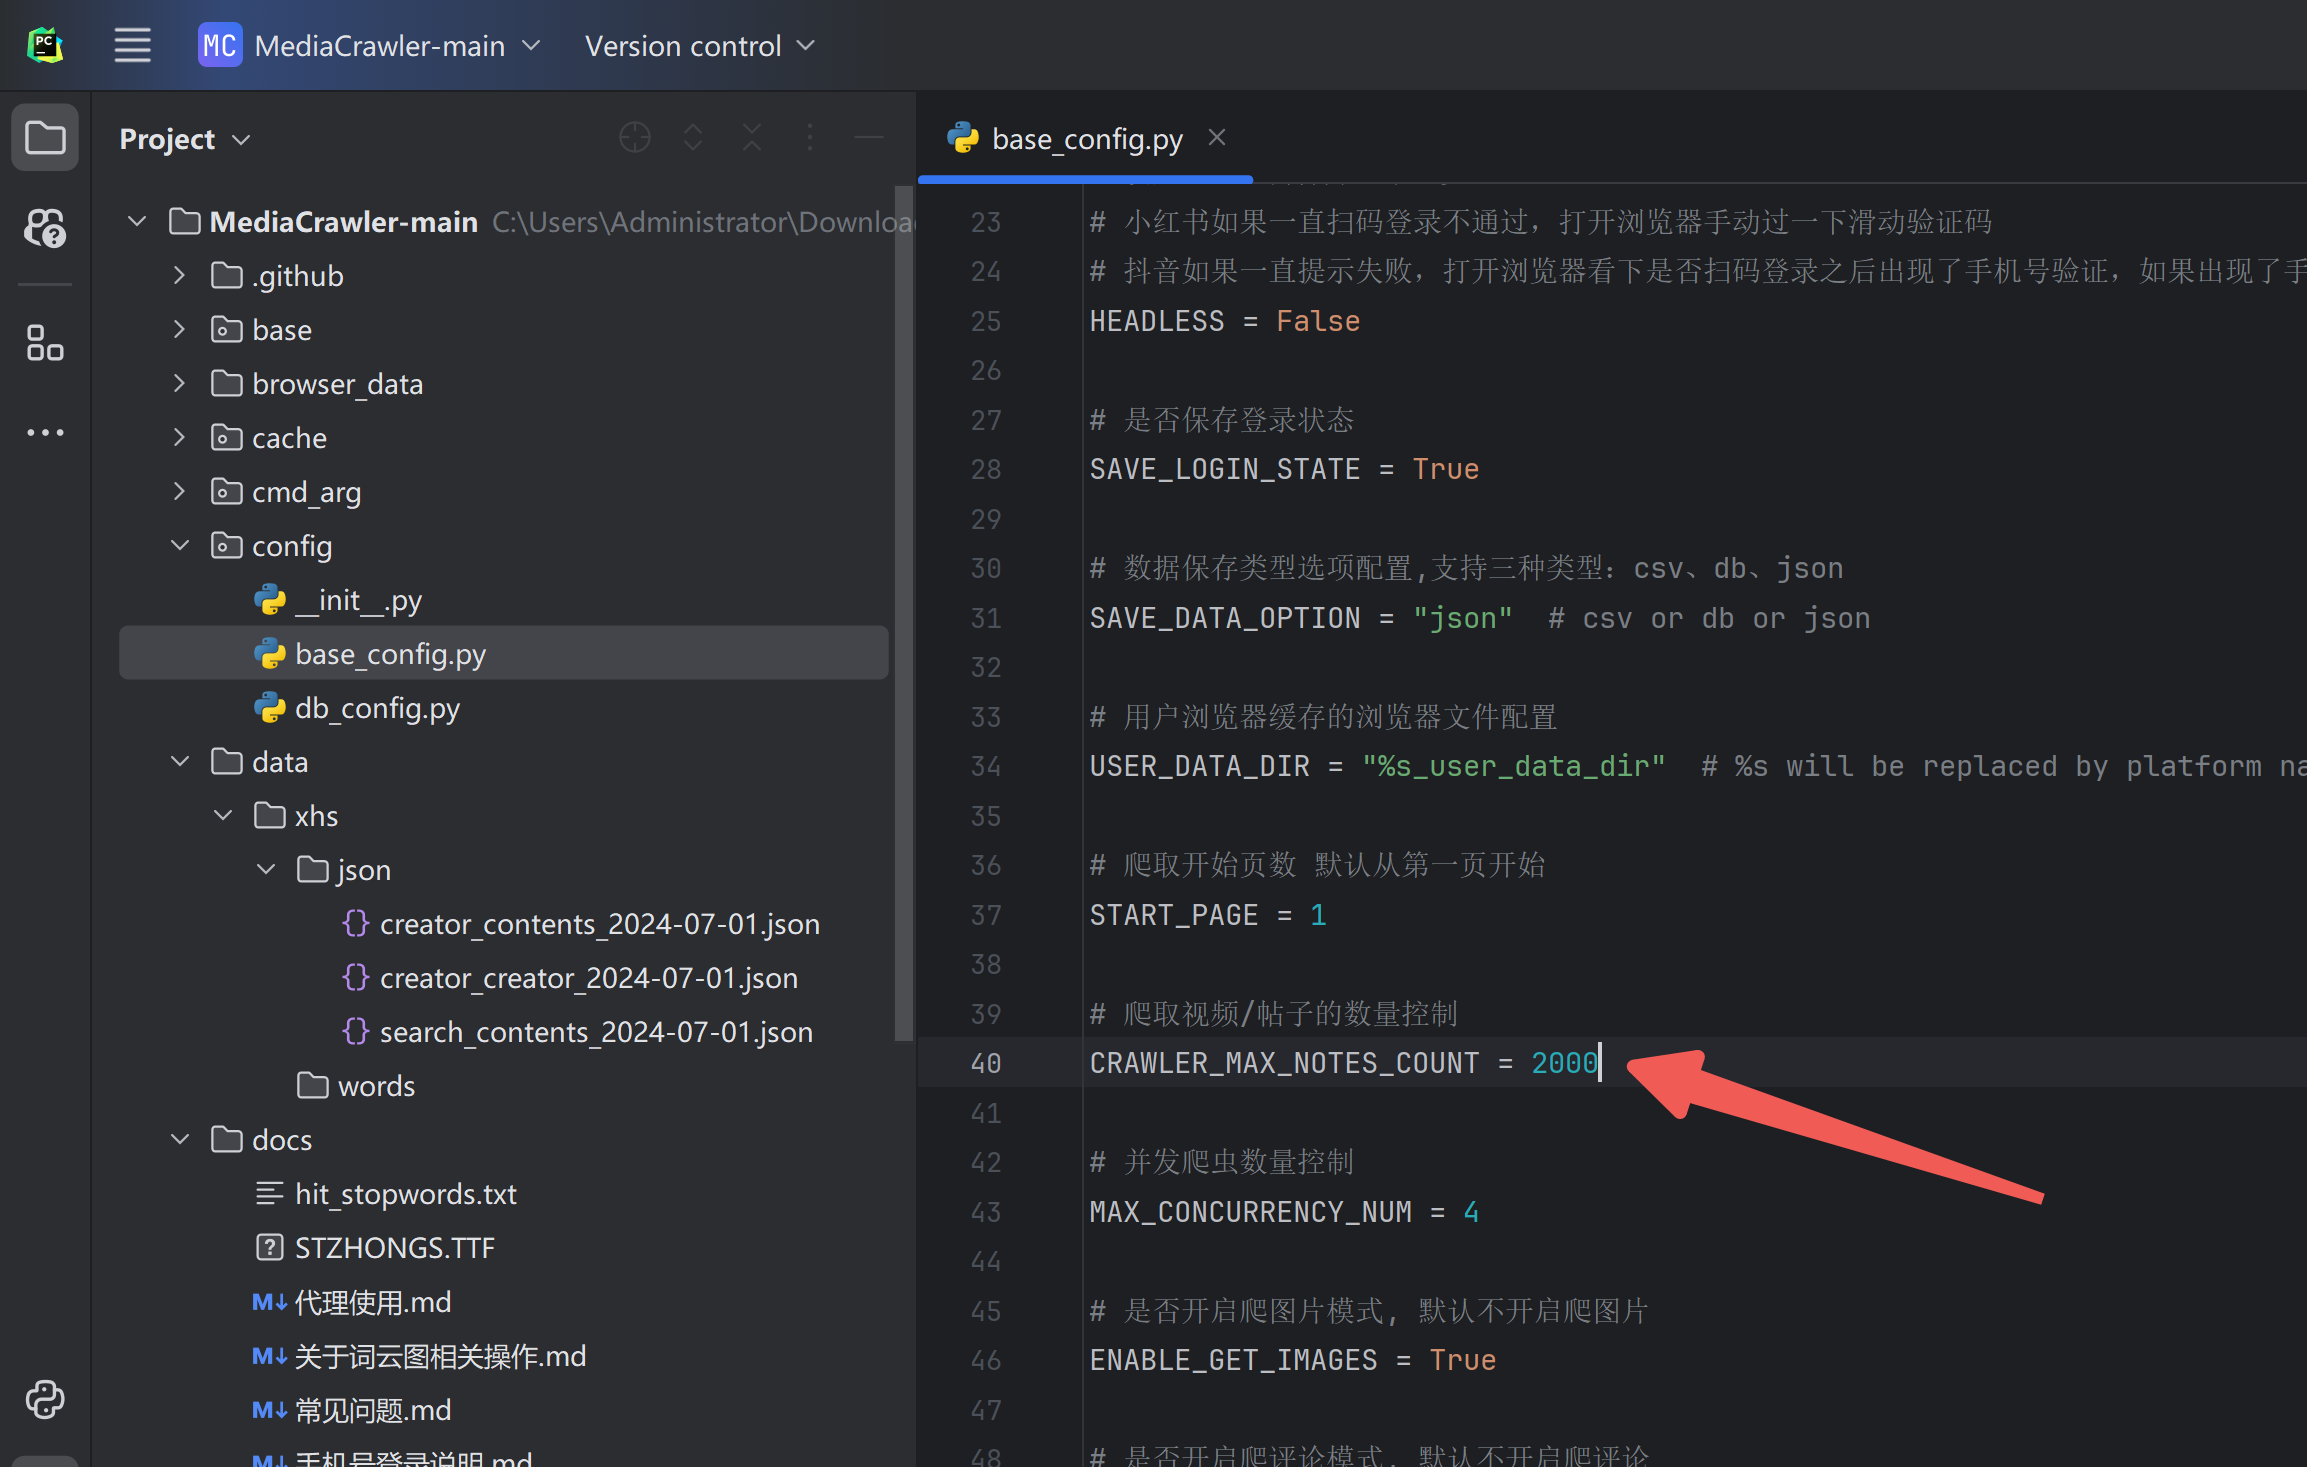2307x1467 pixels.
Task: Open search_contents_2024-07-01.json
Action: click(577, 1032)
